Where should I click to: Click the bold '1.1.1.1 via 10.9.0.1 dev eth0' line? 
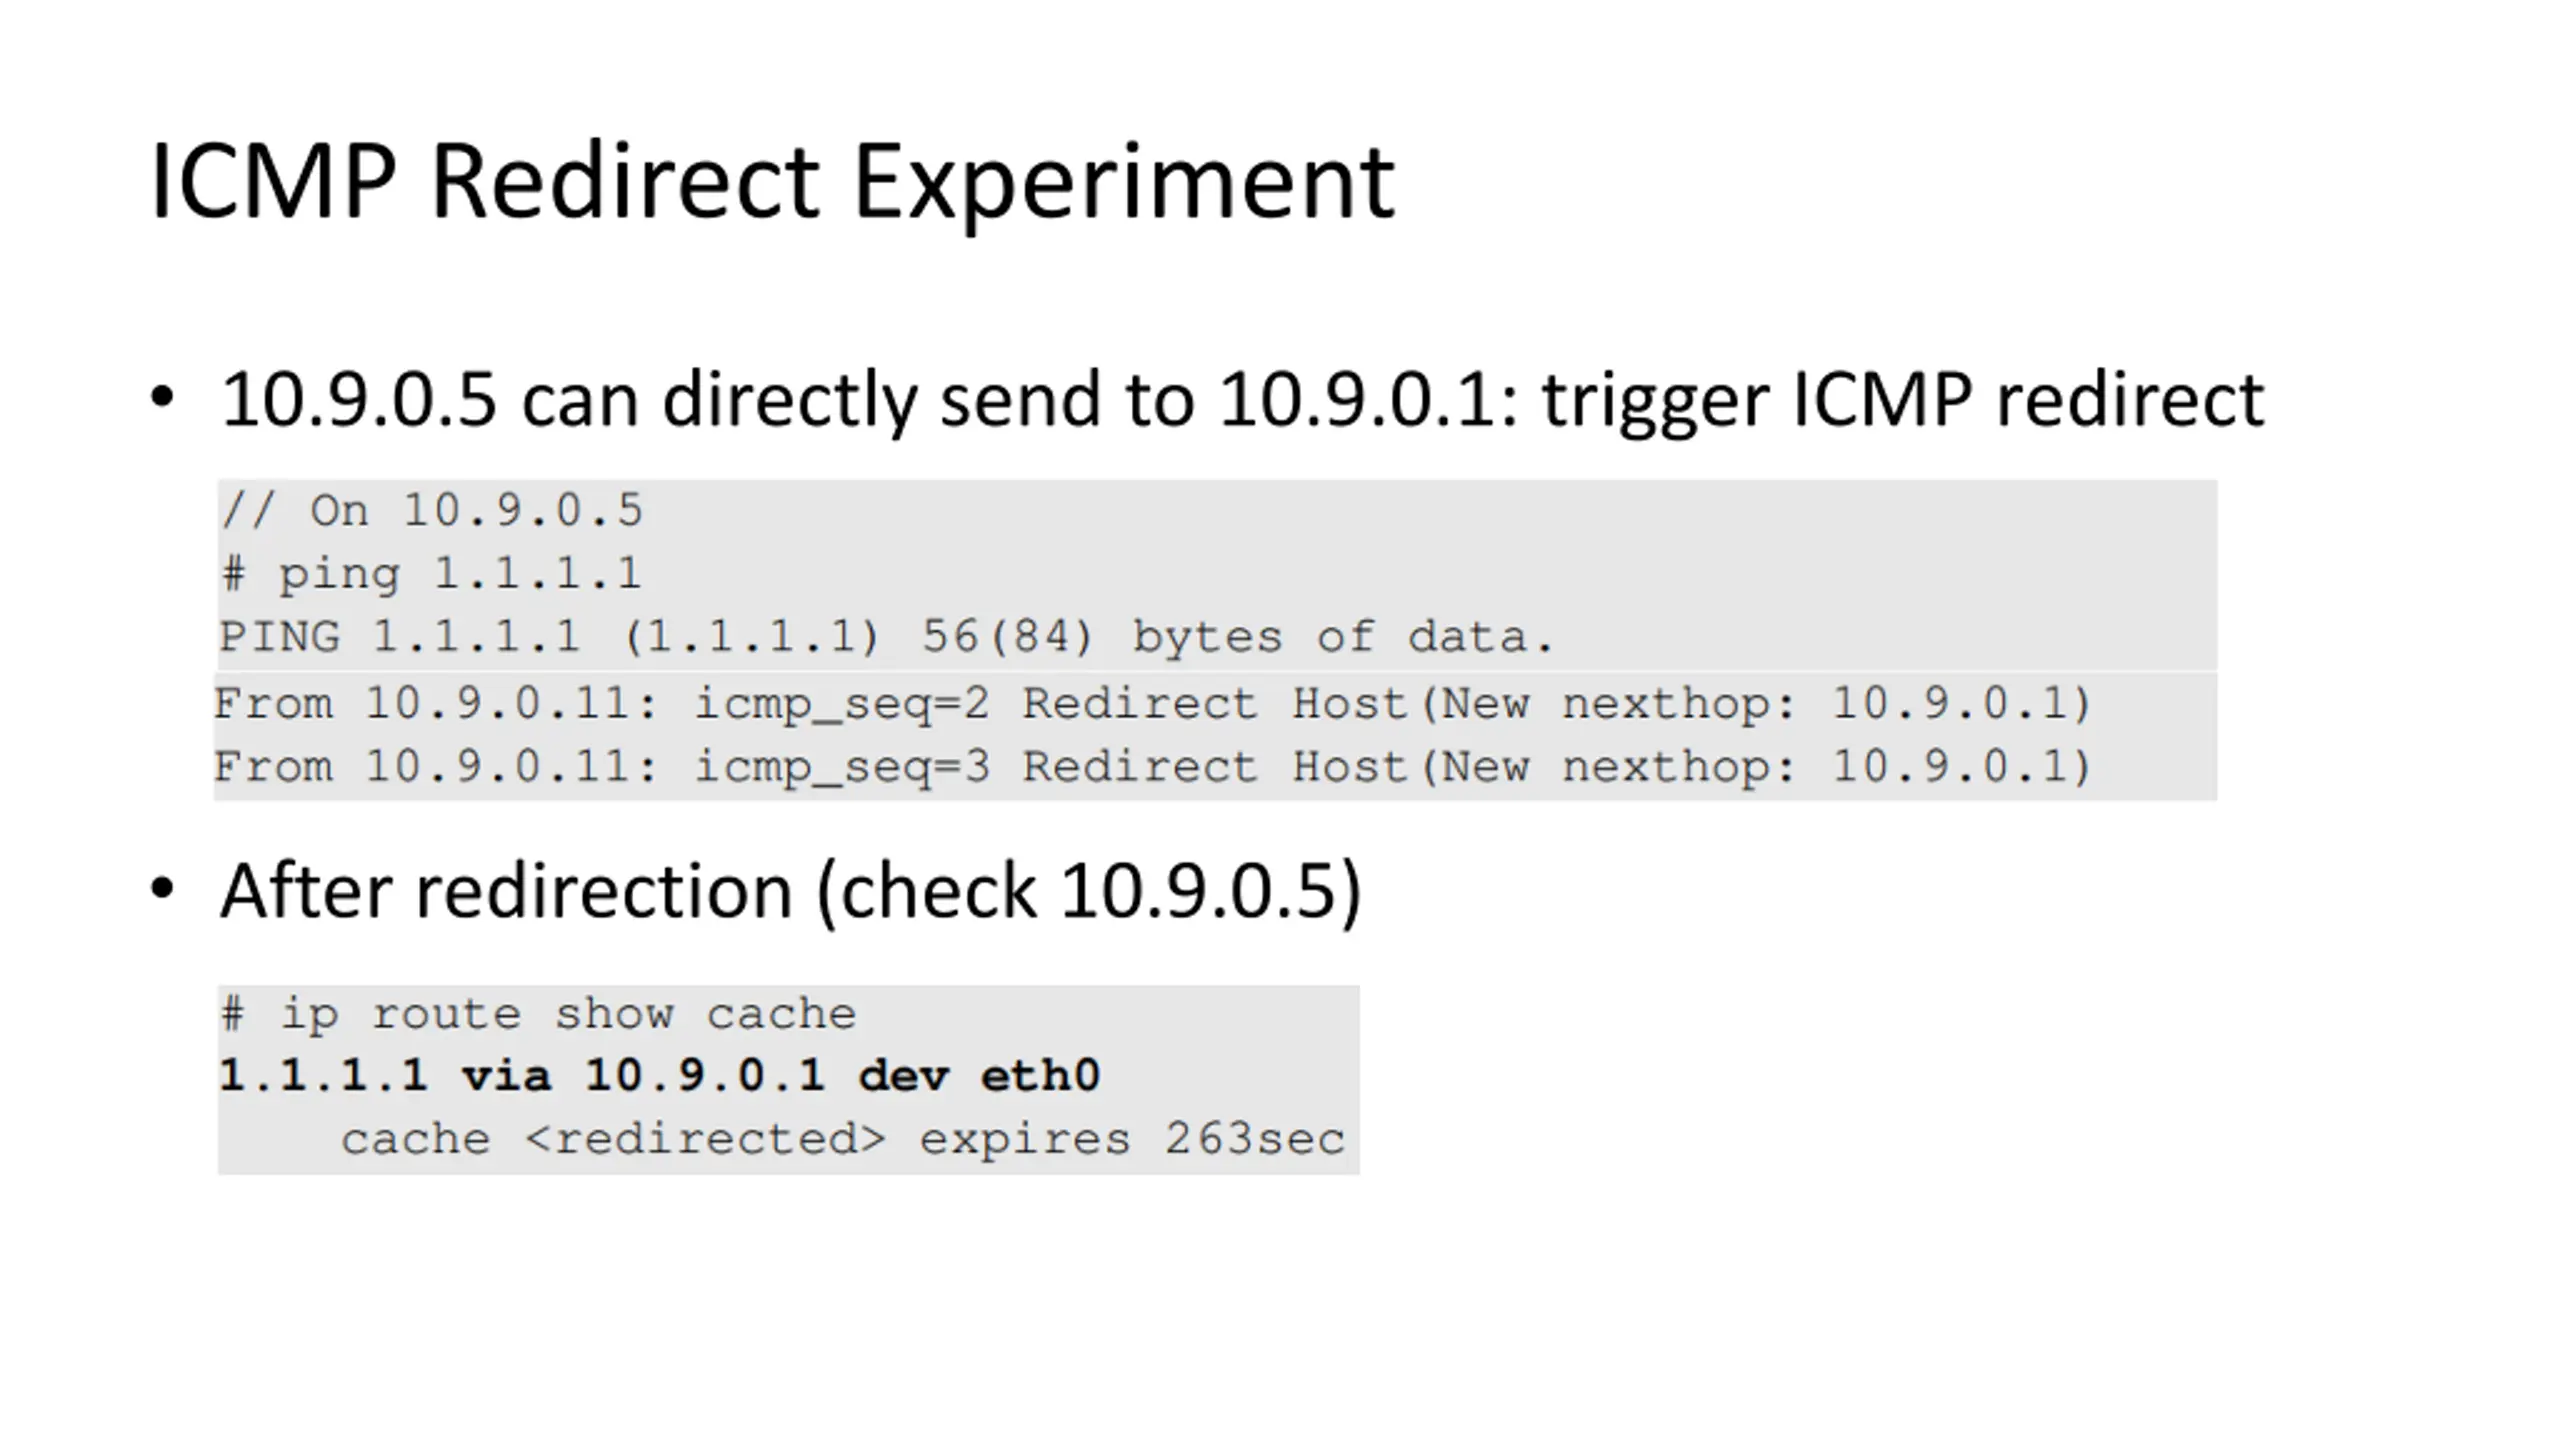click(660, 1077)
